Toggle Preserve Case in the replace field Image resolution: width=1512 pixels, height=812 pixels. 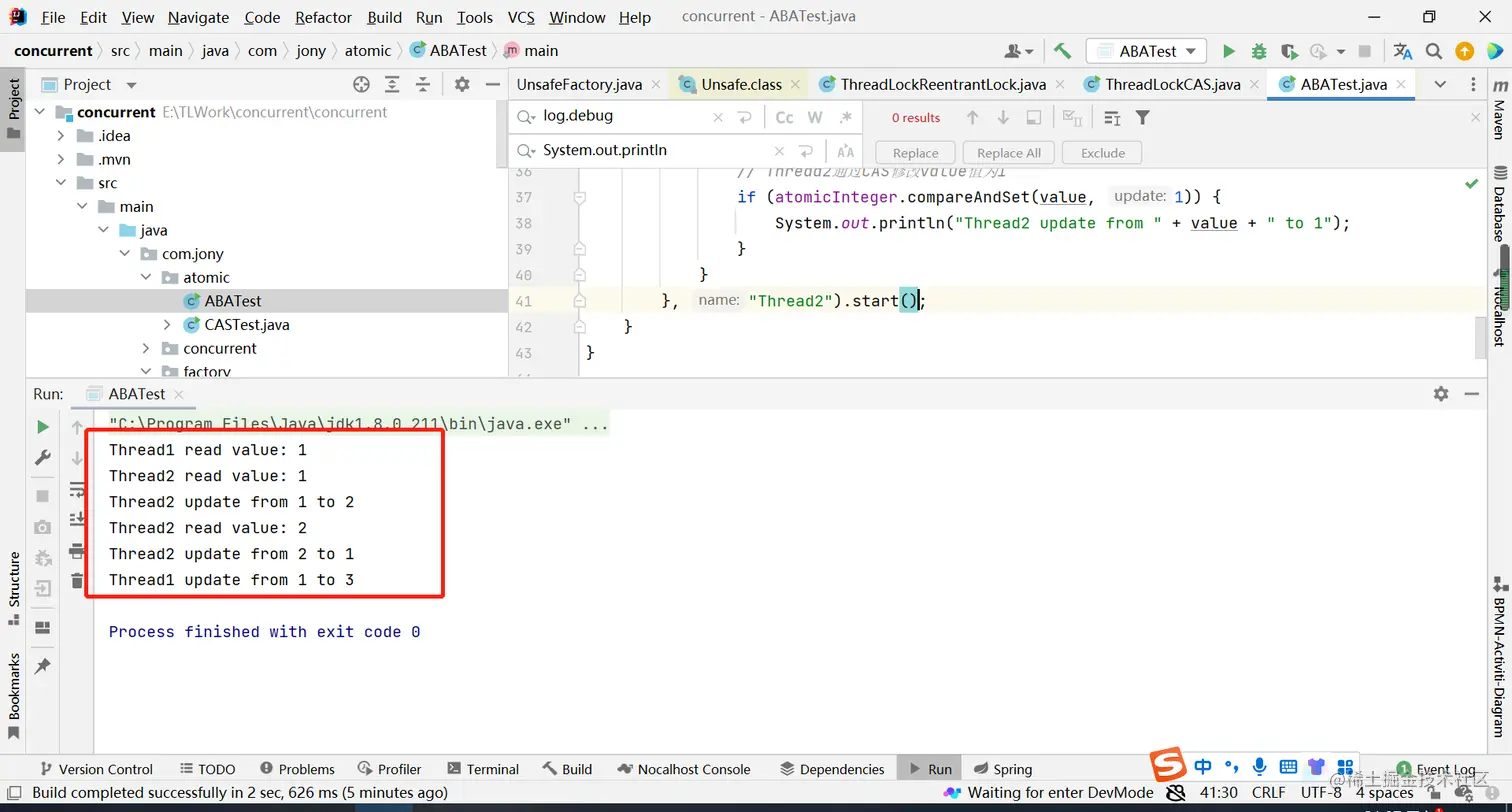click(846, 152)
